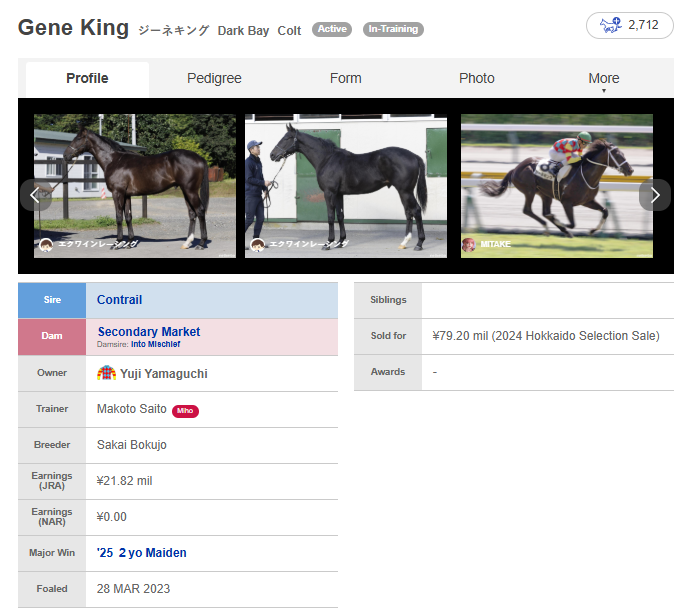Click the sold price ¥79.20 mil text
The image size is (681, 612).
click(546, 336)
